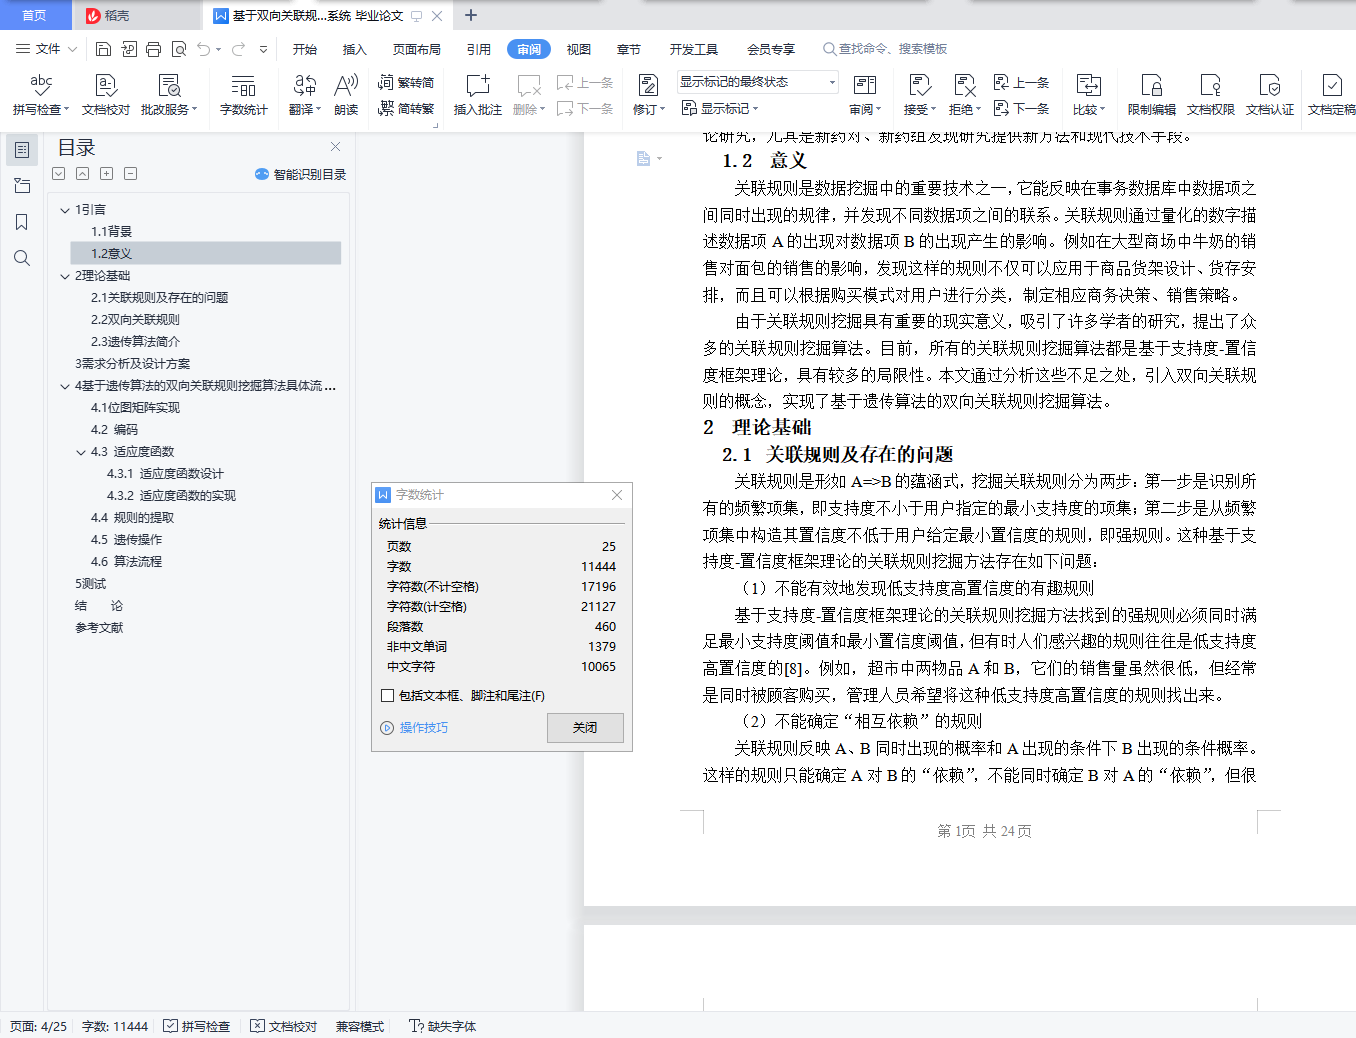Collapse the 2理论基础 outline section
This screenshot has width=1356, height=1038.
[65, 276]
